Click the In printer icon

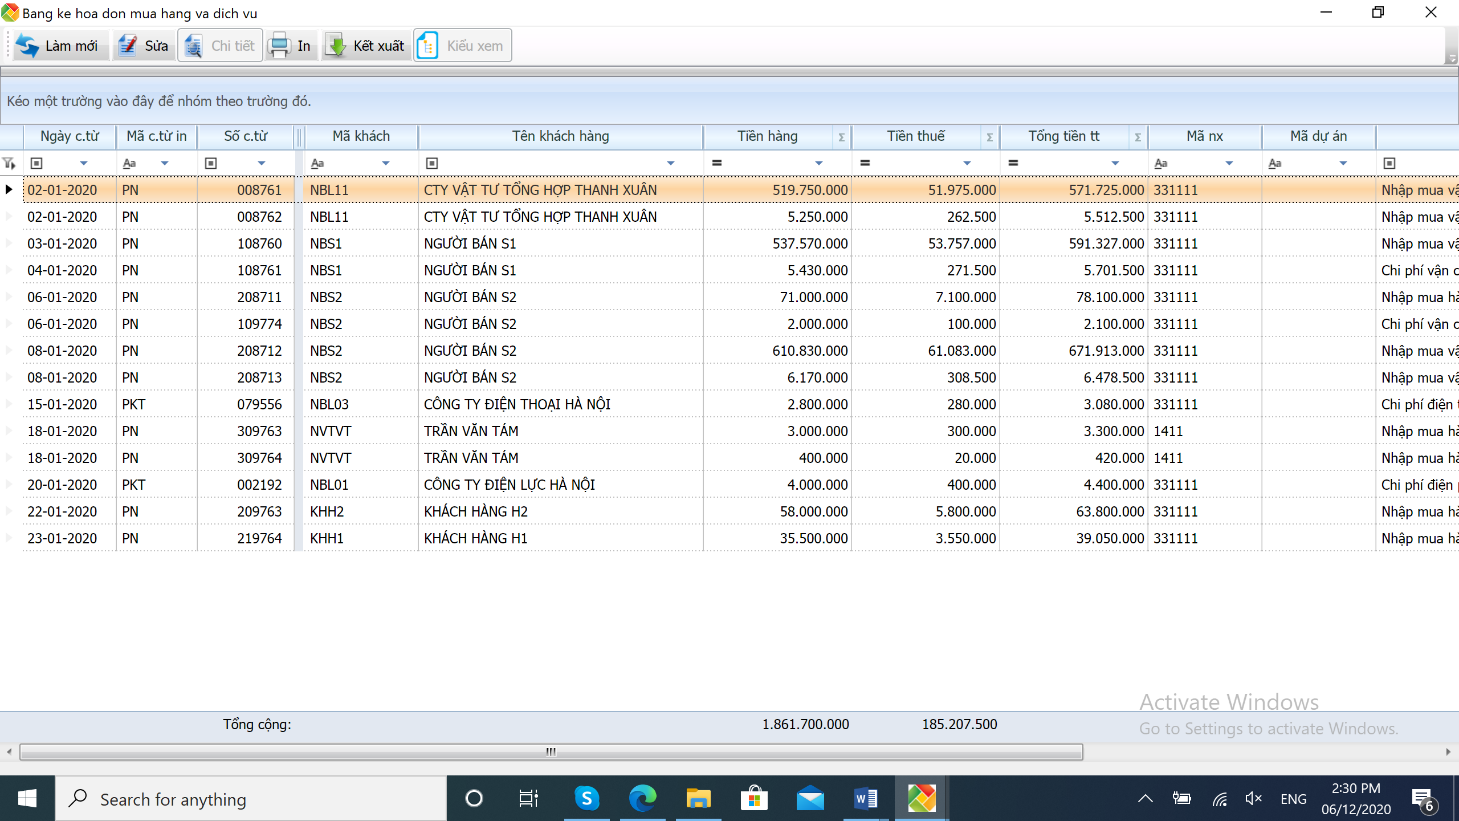point(280,46)
